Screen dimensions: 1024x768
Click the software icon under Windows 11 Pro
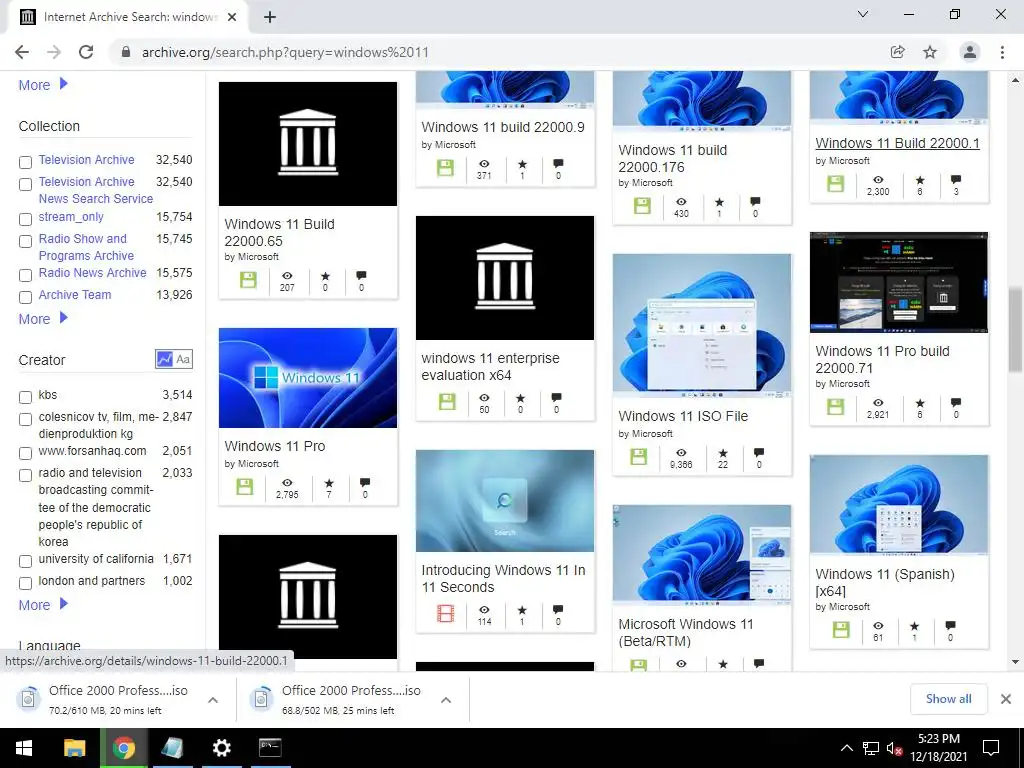coord(245,487)
